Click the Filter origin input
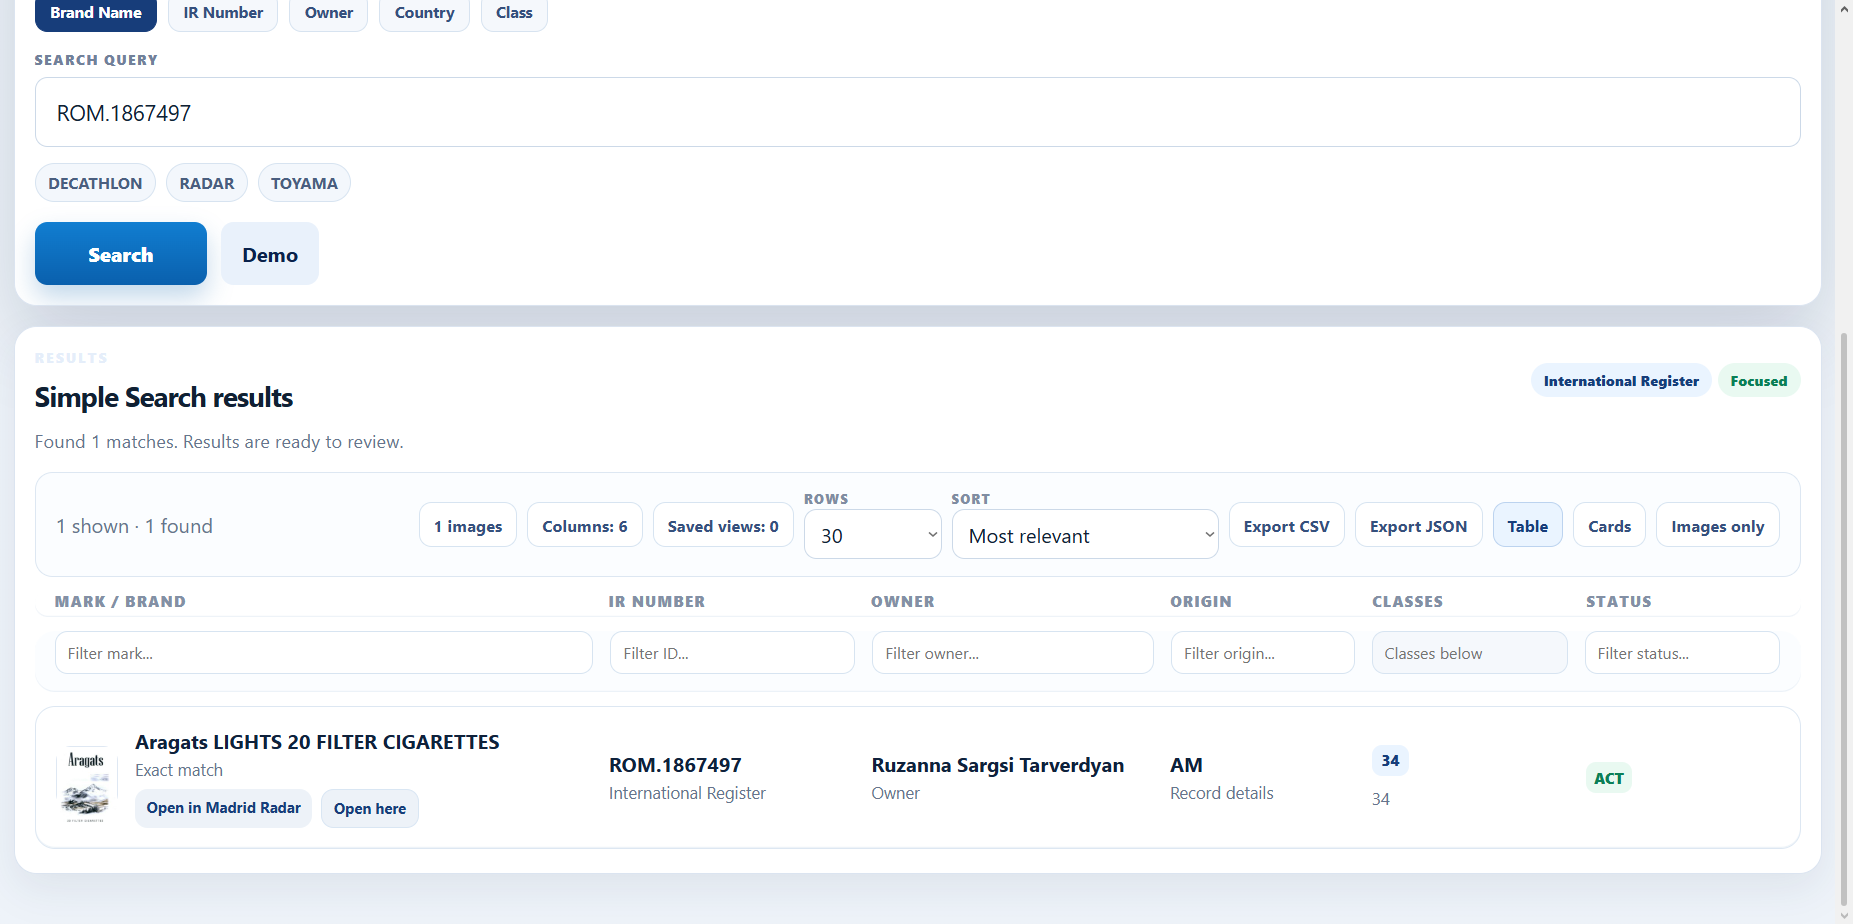The width and height of the screenshot is (1853, 924). click(1263, 653)
